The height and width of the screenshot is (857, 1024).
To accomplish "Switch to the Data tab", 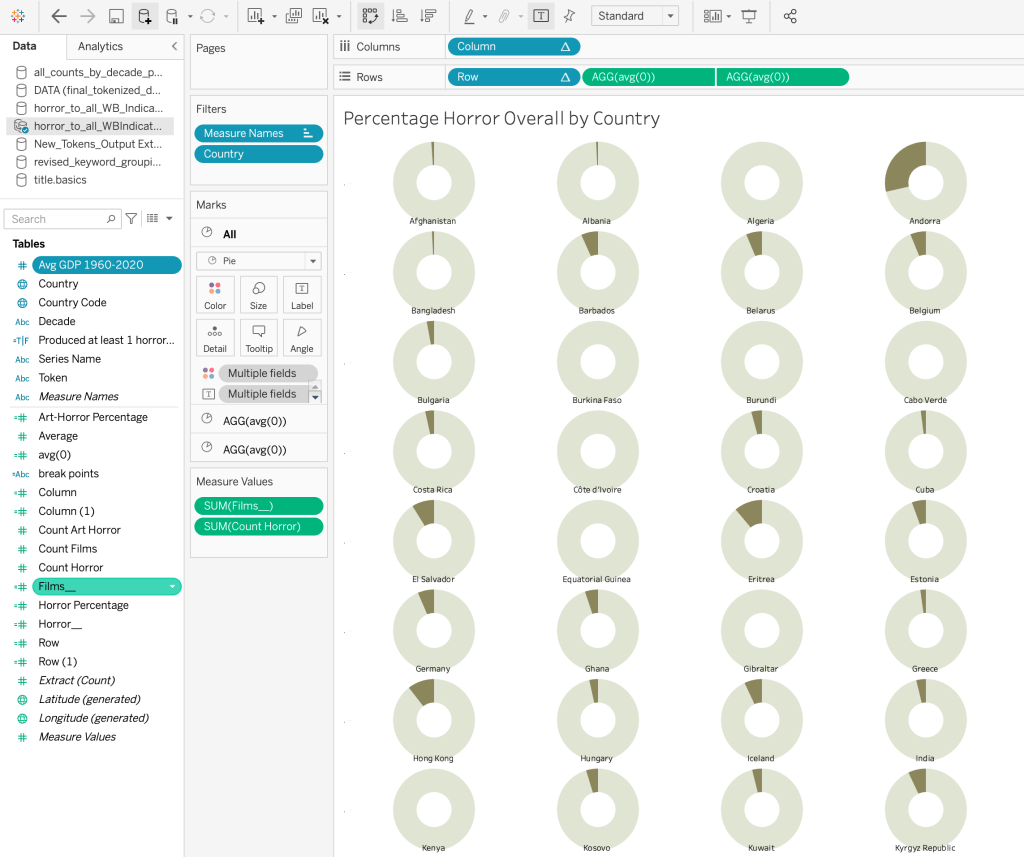I will point(25,47).
